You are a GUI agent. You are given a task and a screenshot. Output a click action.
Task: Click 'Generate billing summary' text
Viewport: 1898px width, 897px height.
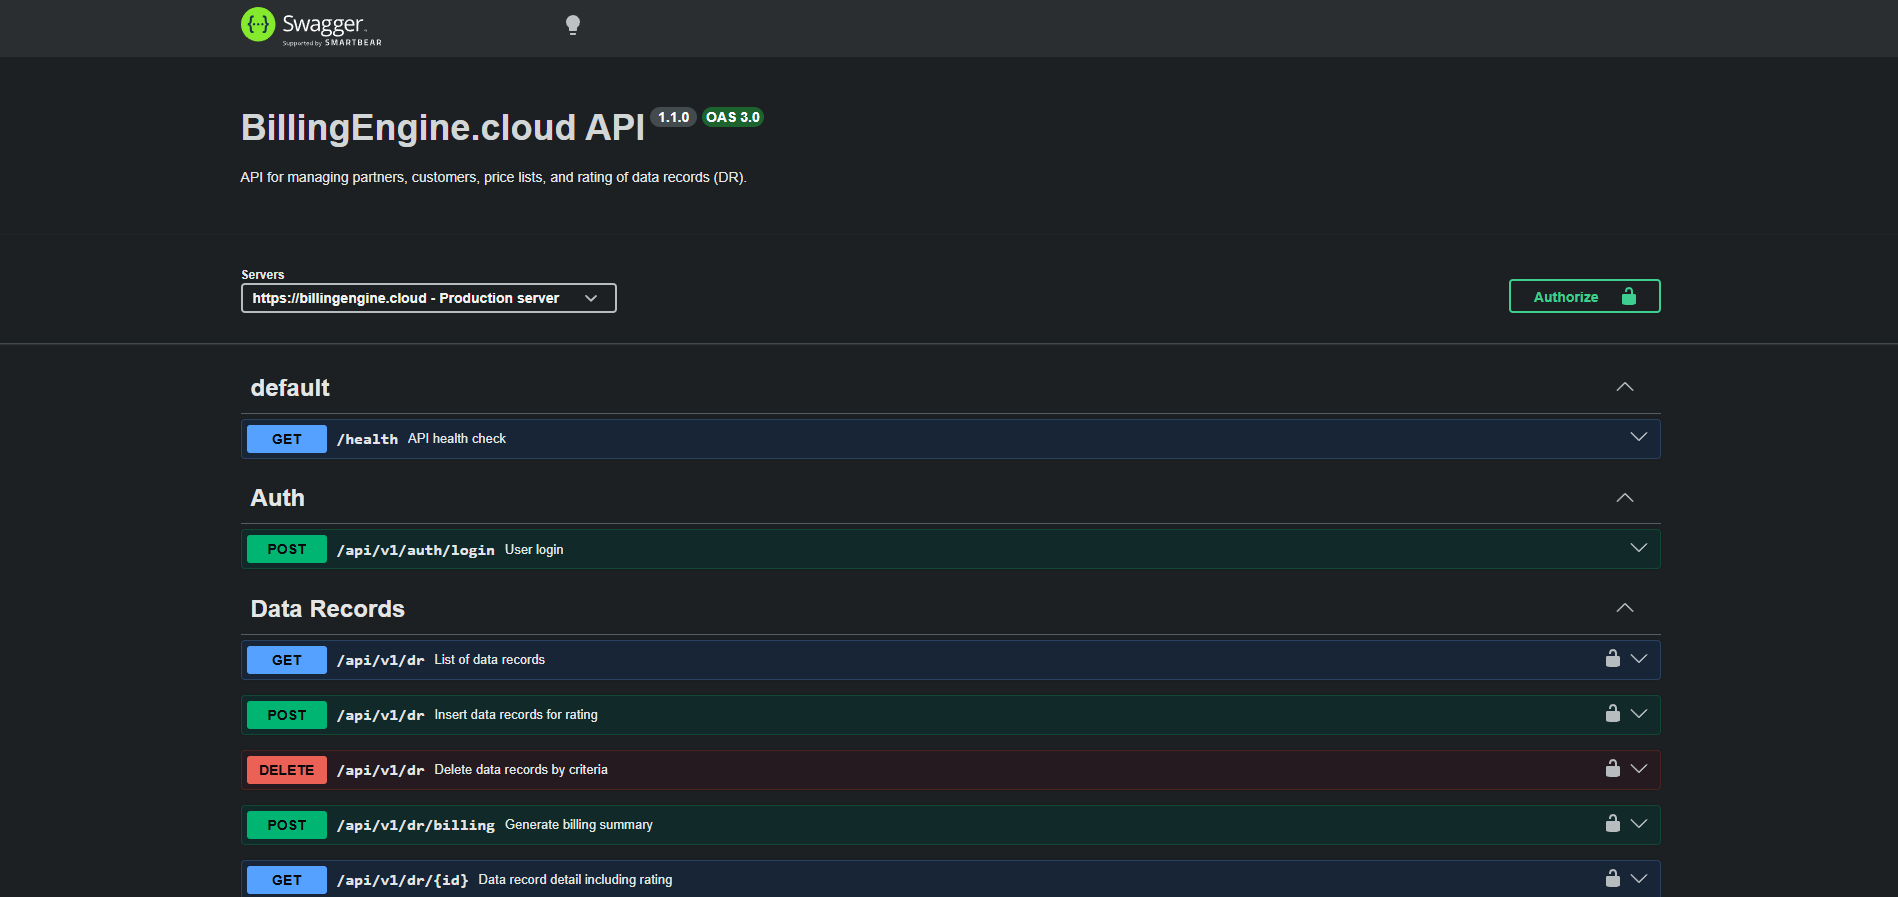pyautogui.click(x=579, y=825)
